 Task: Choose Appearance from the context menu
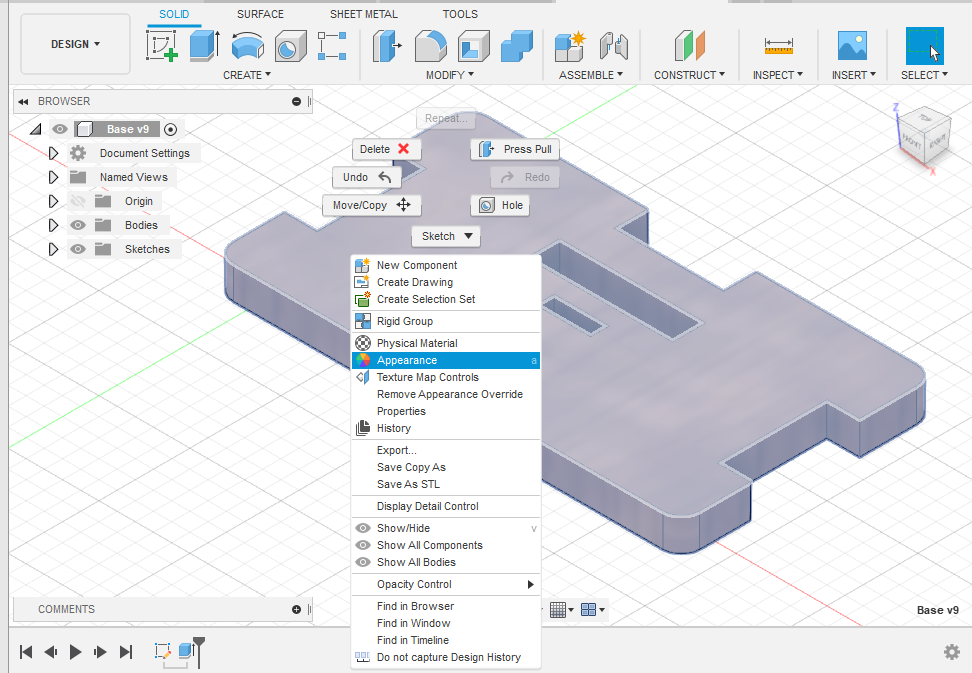(446, 361)
